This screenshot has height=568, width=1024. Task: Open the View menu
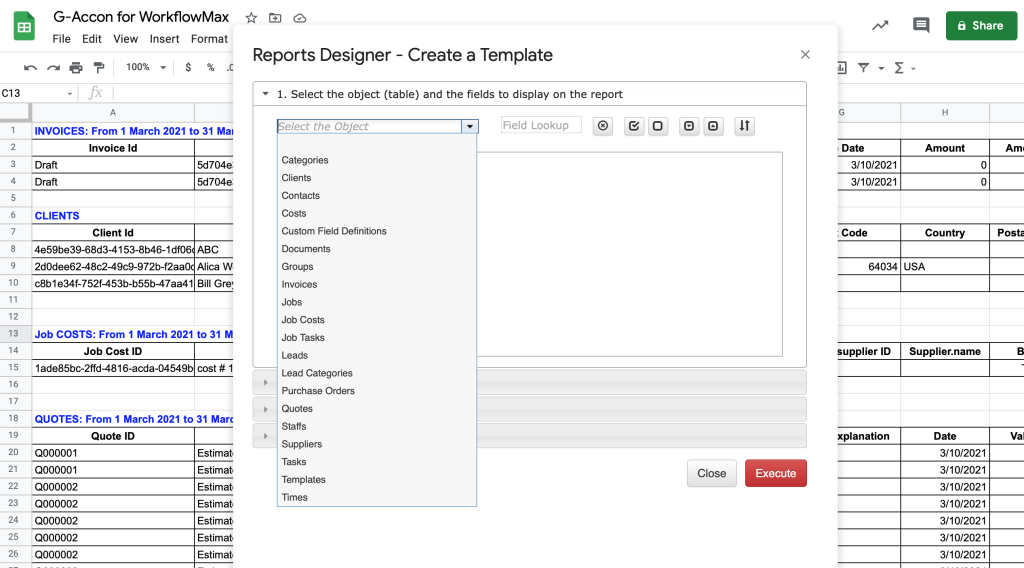[x=125, y=39]
